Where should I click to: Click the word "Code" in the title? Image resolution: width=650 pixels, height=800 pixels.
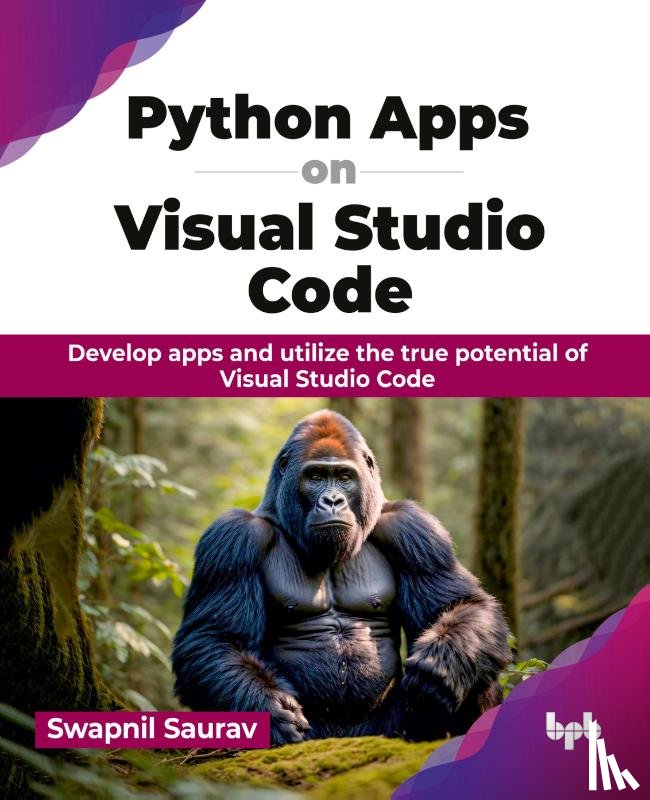click(330, 289)
